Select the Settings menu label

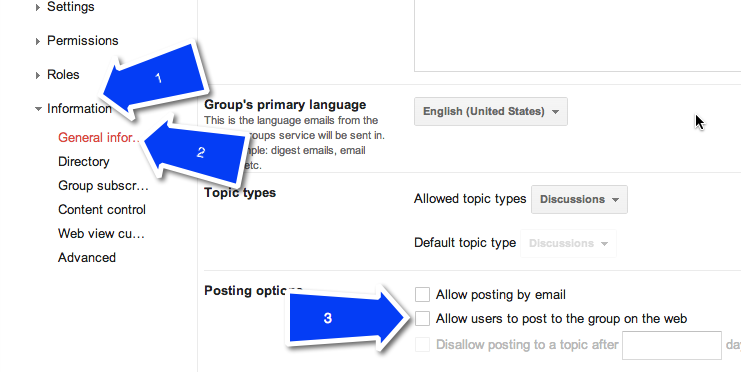tap(71, 7)
